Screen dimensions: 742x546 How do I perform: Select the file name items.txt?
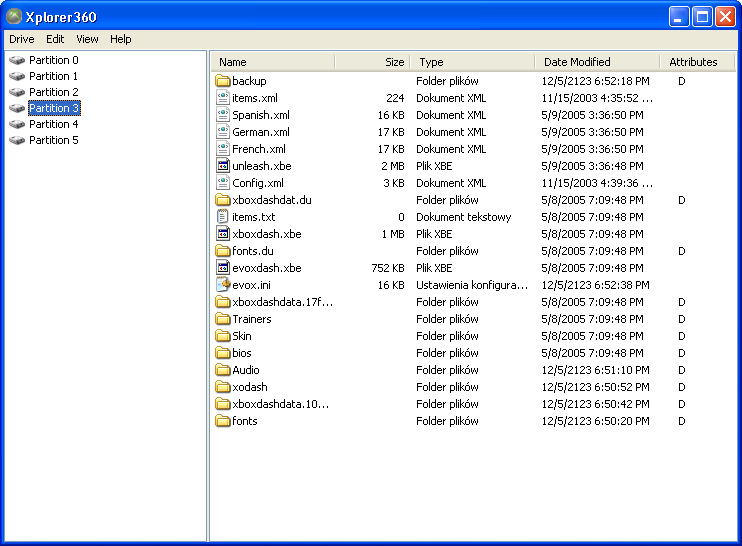254,217
